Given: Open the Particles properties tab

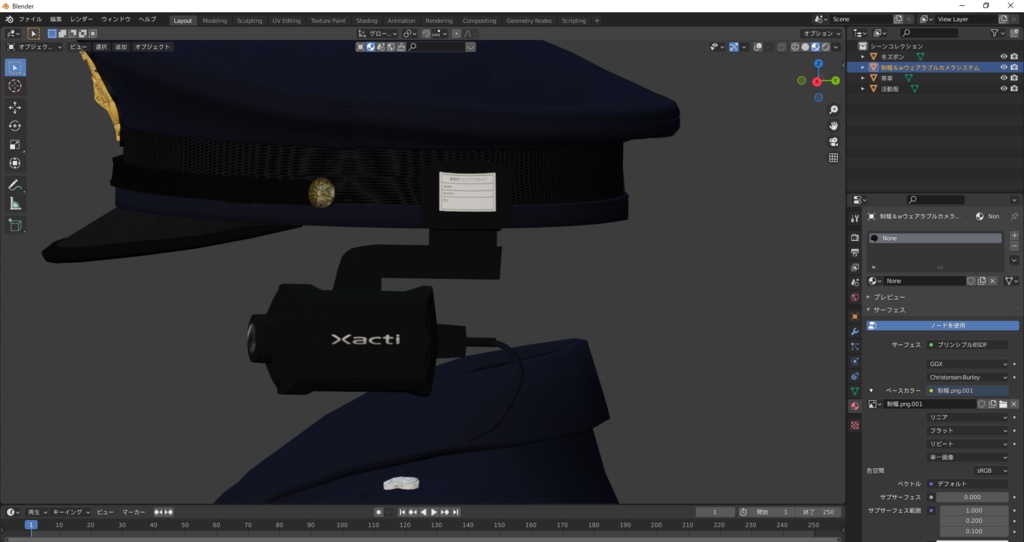Looking at the screenshot, I should pyautogui.click(x=855, y=346).
